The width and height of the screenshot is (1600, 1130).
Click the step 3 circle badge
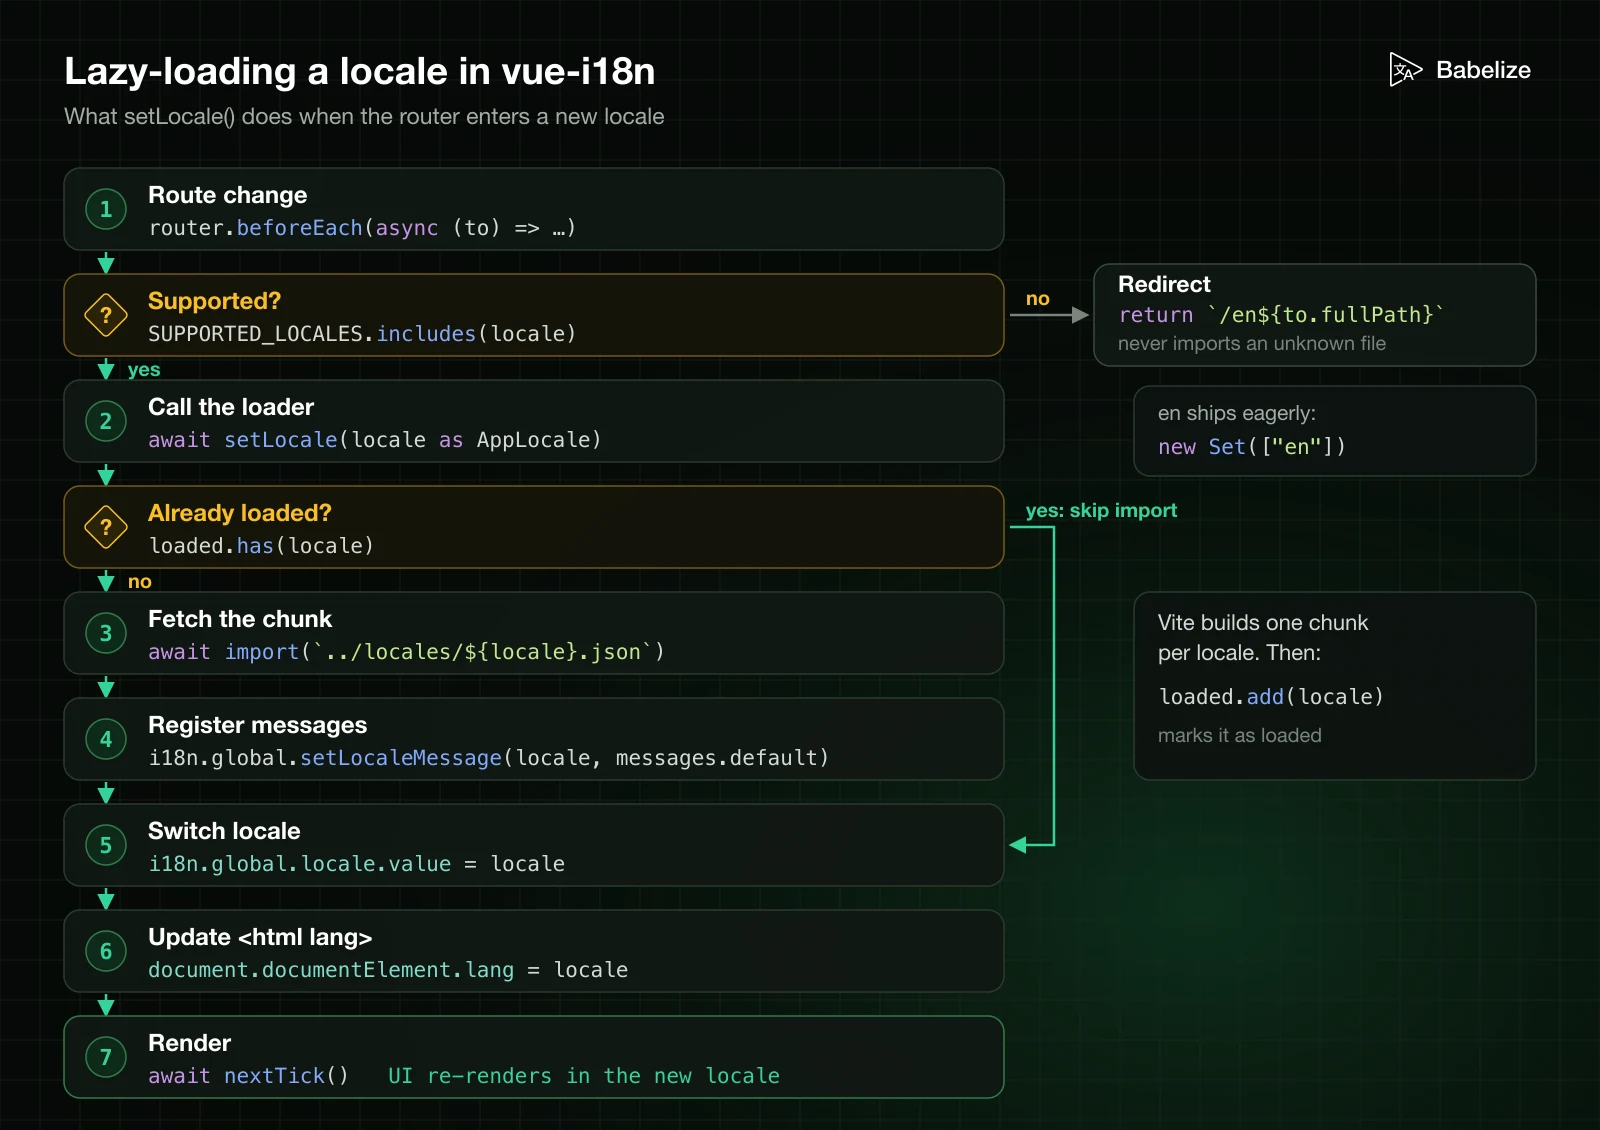tap(106, 633)
